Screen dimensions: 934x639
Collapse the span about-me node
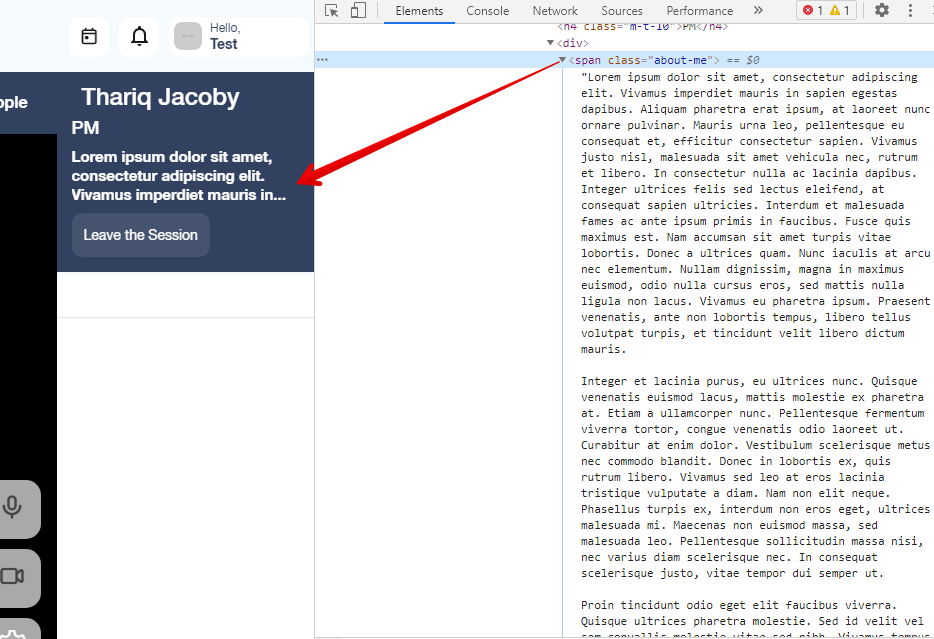pos(562,60)
